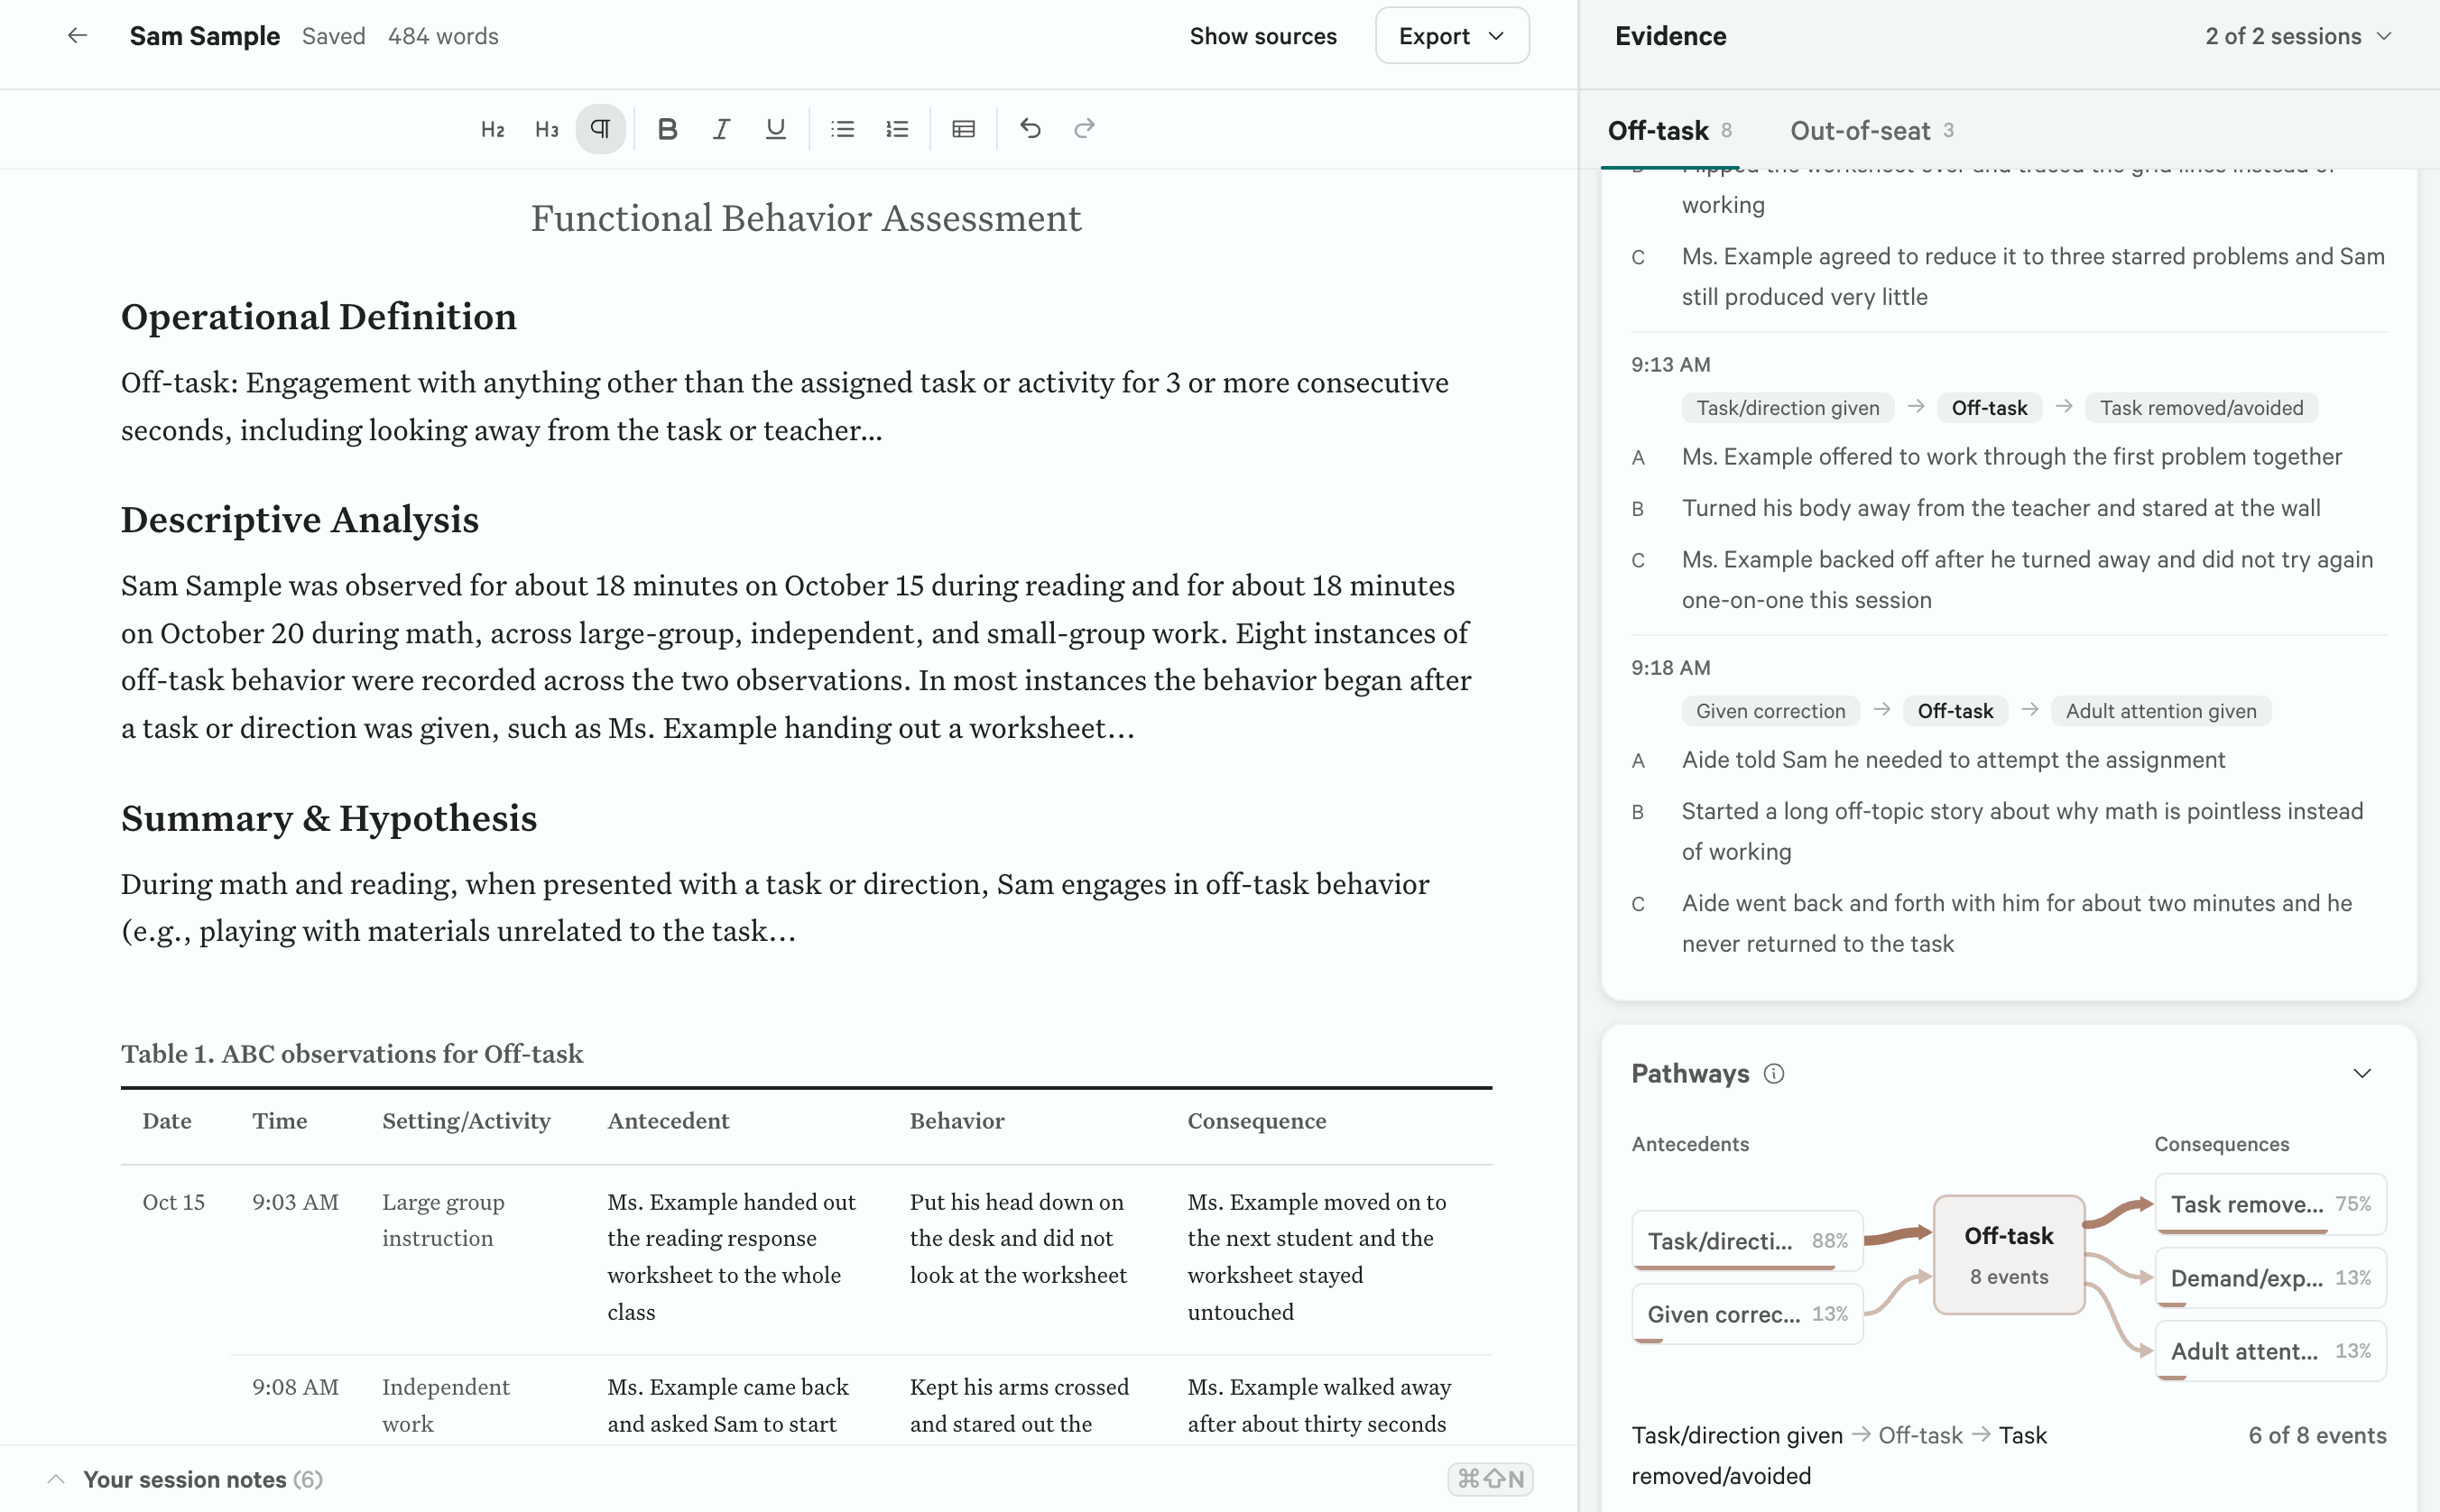The width and height of the screenshot is (2440, 1512).
Task: Select the Task/directi... 88% antecedent node
Action: point(1748,1240)
